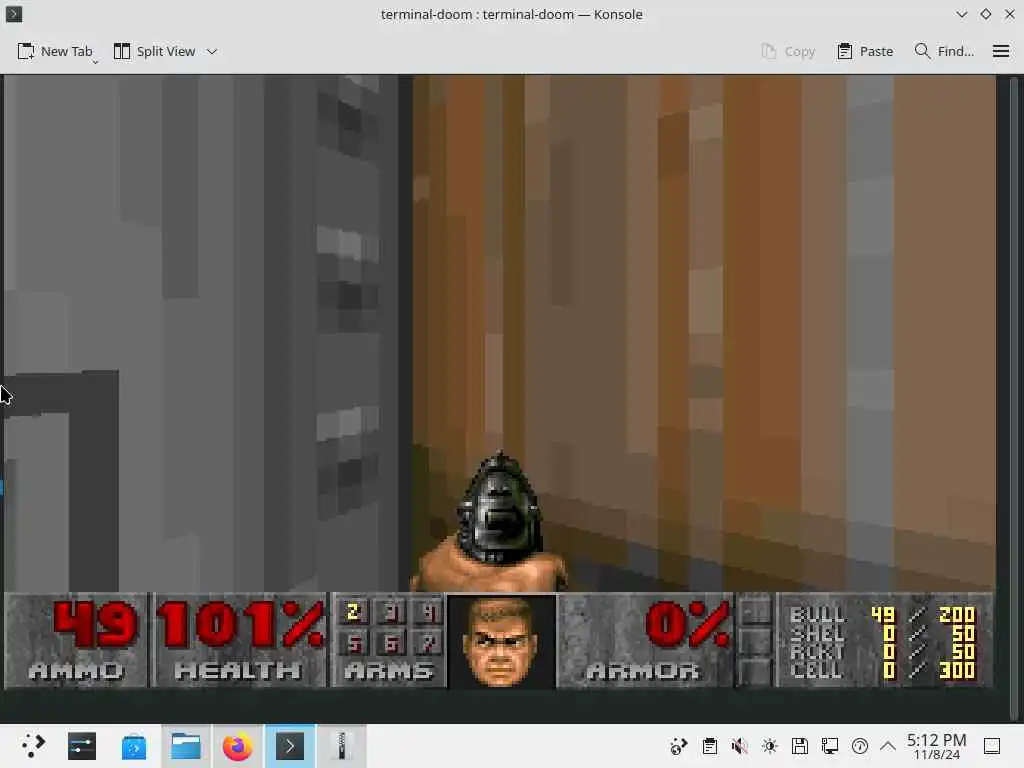Viewport: 1024px width, 768px height.
Task: Launch the Discover software center
Action: 134,746
